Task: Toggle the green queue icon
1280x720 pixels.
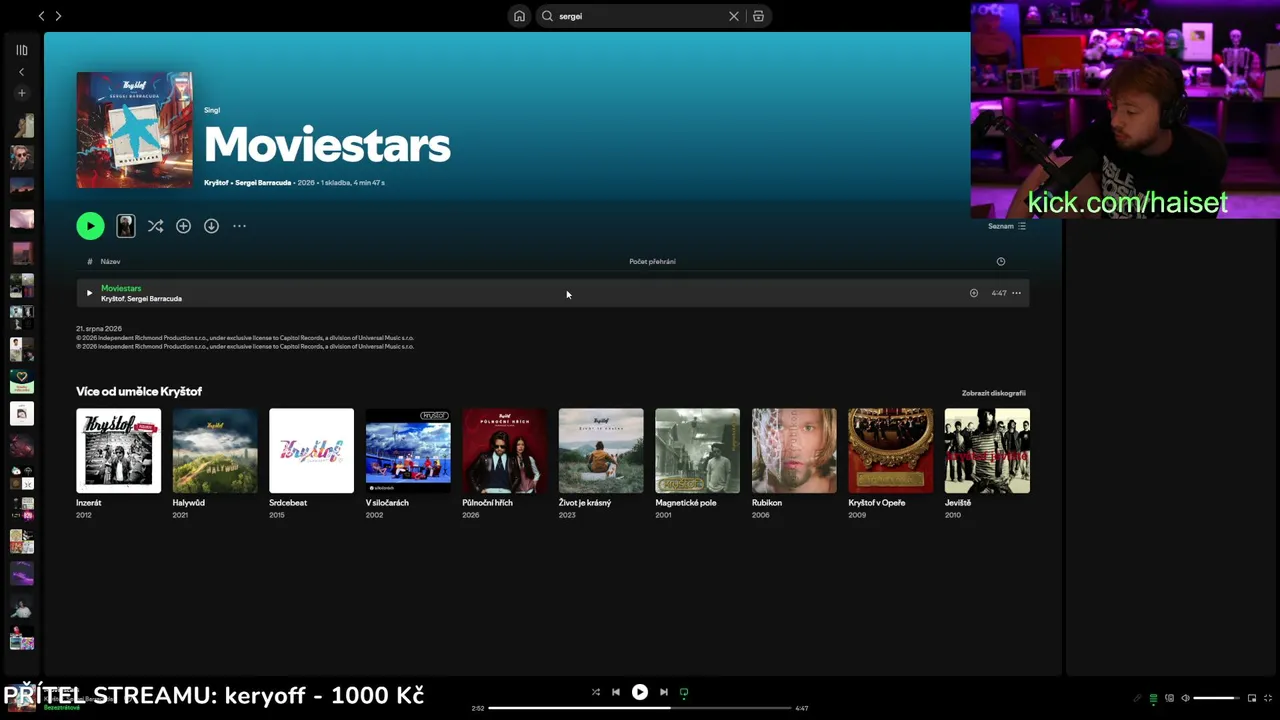Action: tap(1153, 698)
